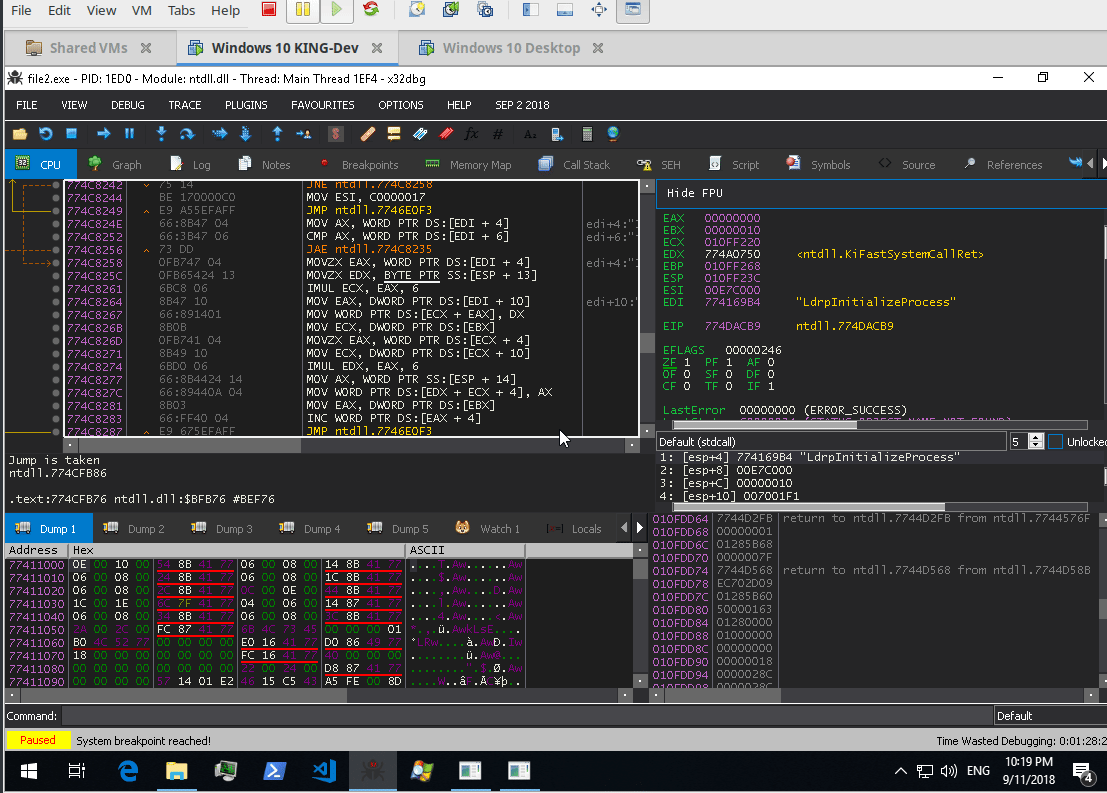
Task: Toggle the Unlocked checkbox
Action: pyautogui.click(x=1056, y=441)
